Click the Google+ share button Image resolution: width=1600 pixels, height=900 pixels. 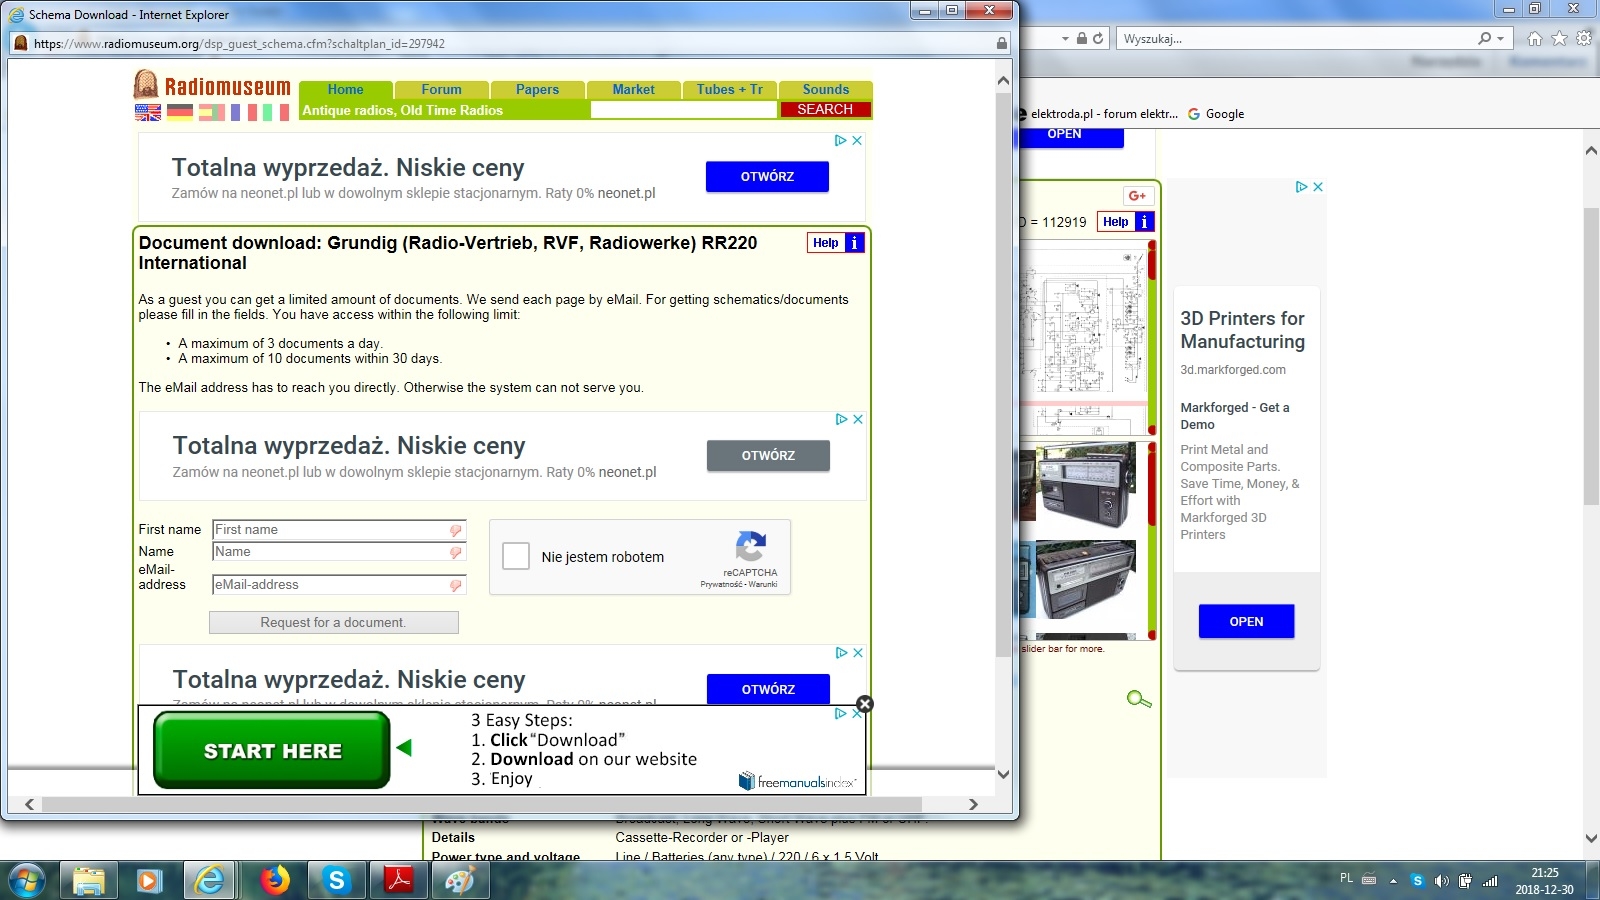1138,196
